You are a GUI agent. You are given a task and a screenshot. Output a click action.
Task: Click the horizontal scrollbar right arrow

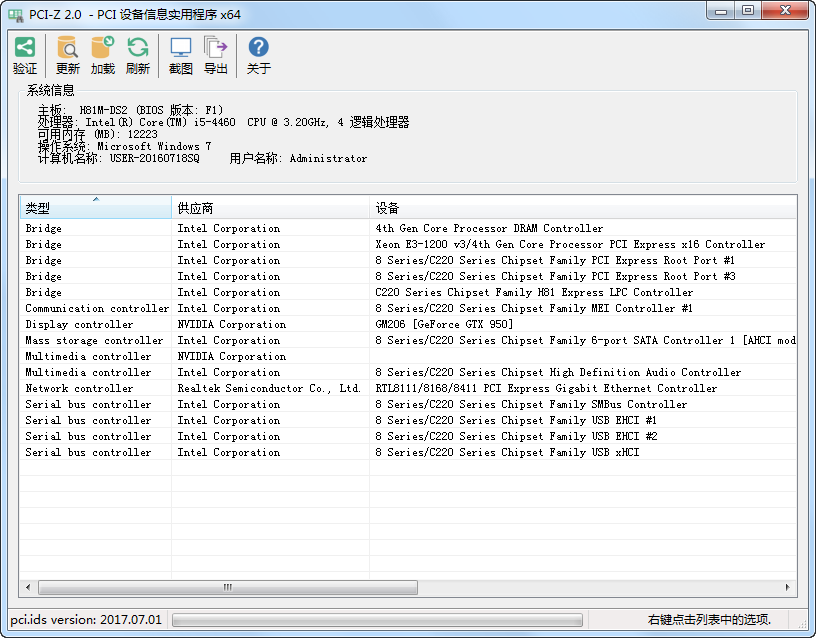(x=790, y=587)
